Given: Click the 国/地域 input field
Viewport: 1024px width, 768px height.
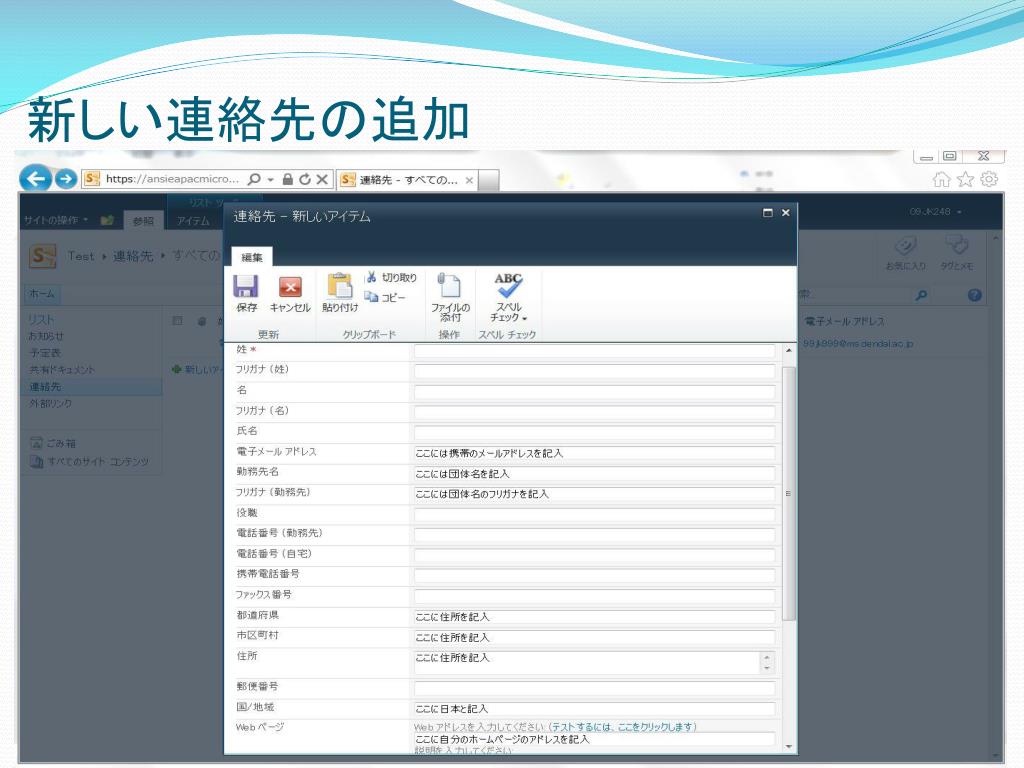Looking at the screenshot, I should click(x=594, y=709).
